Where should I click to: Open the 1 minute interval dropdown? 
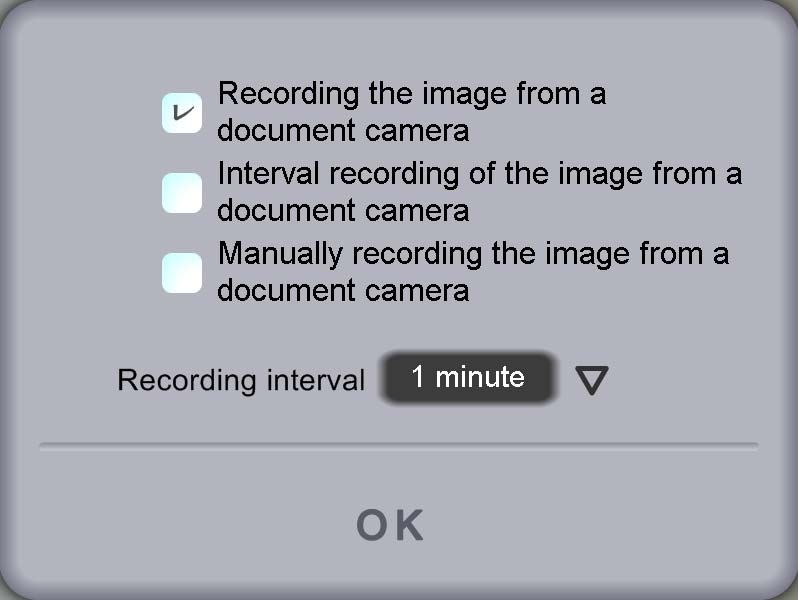(468, 377)
